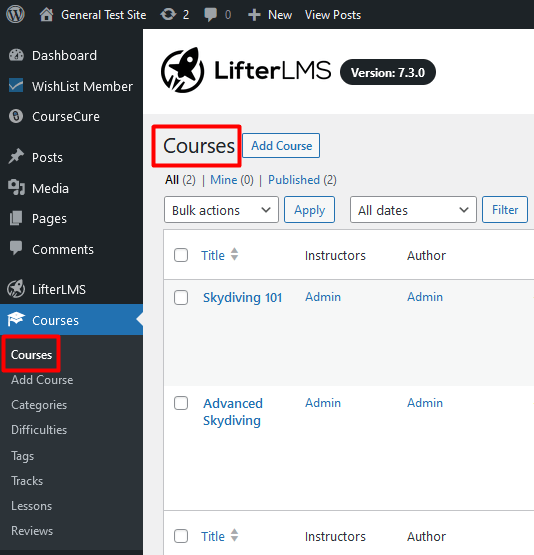Open Reviews submenu item
Screen dimensions: 534x555
coord(32,531)
